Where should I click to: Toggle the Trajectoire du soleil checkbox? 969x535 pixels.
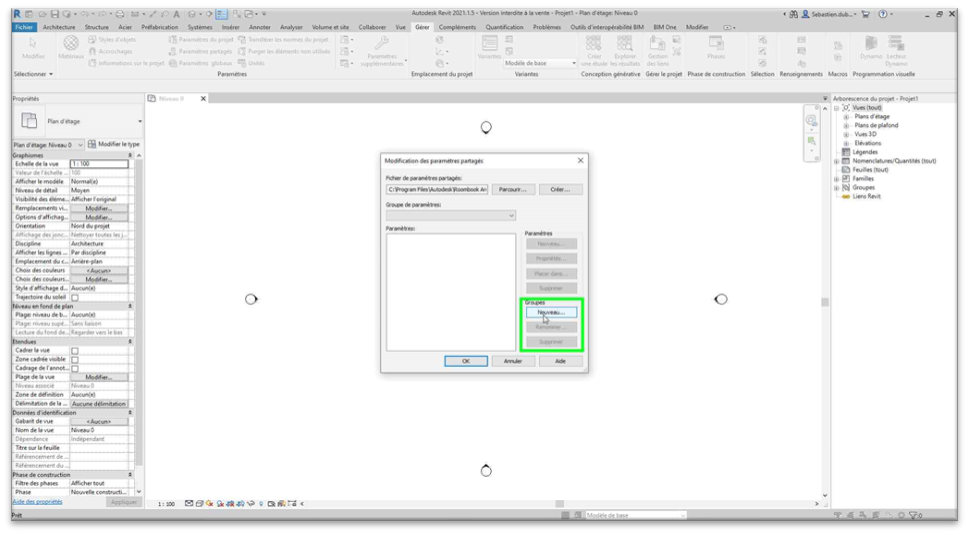[x=75, y=297]
